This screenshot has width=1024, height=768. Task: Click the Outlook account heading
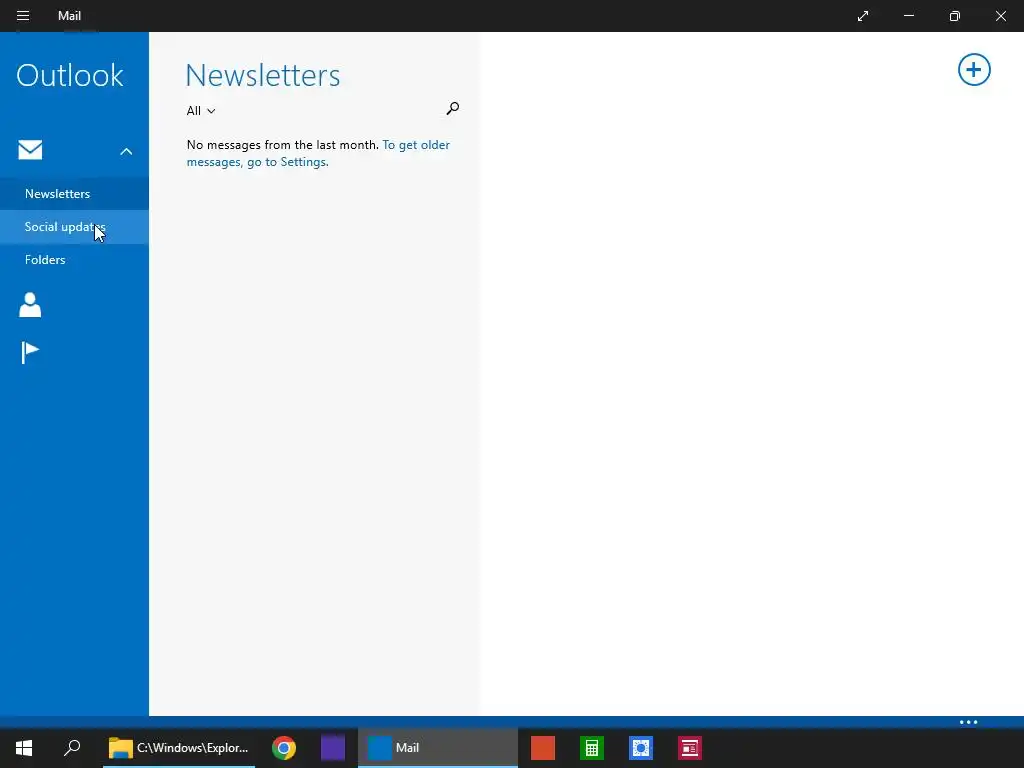(x=70, y=75)
